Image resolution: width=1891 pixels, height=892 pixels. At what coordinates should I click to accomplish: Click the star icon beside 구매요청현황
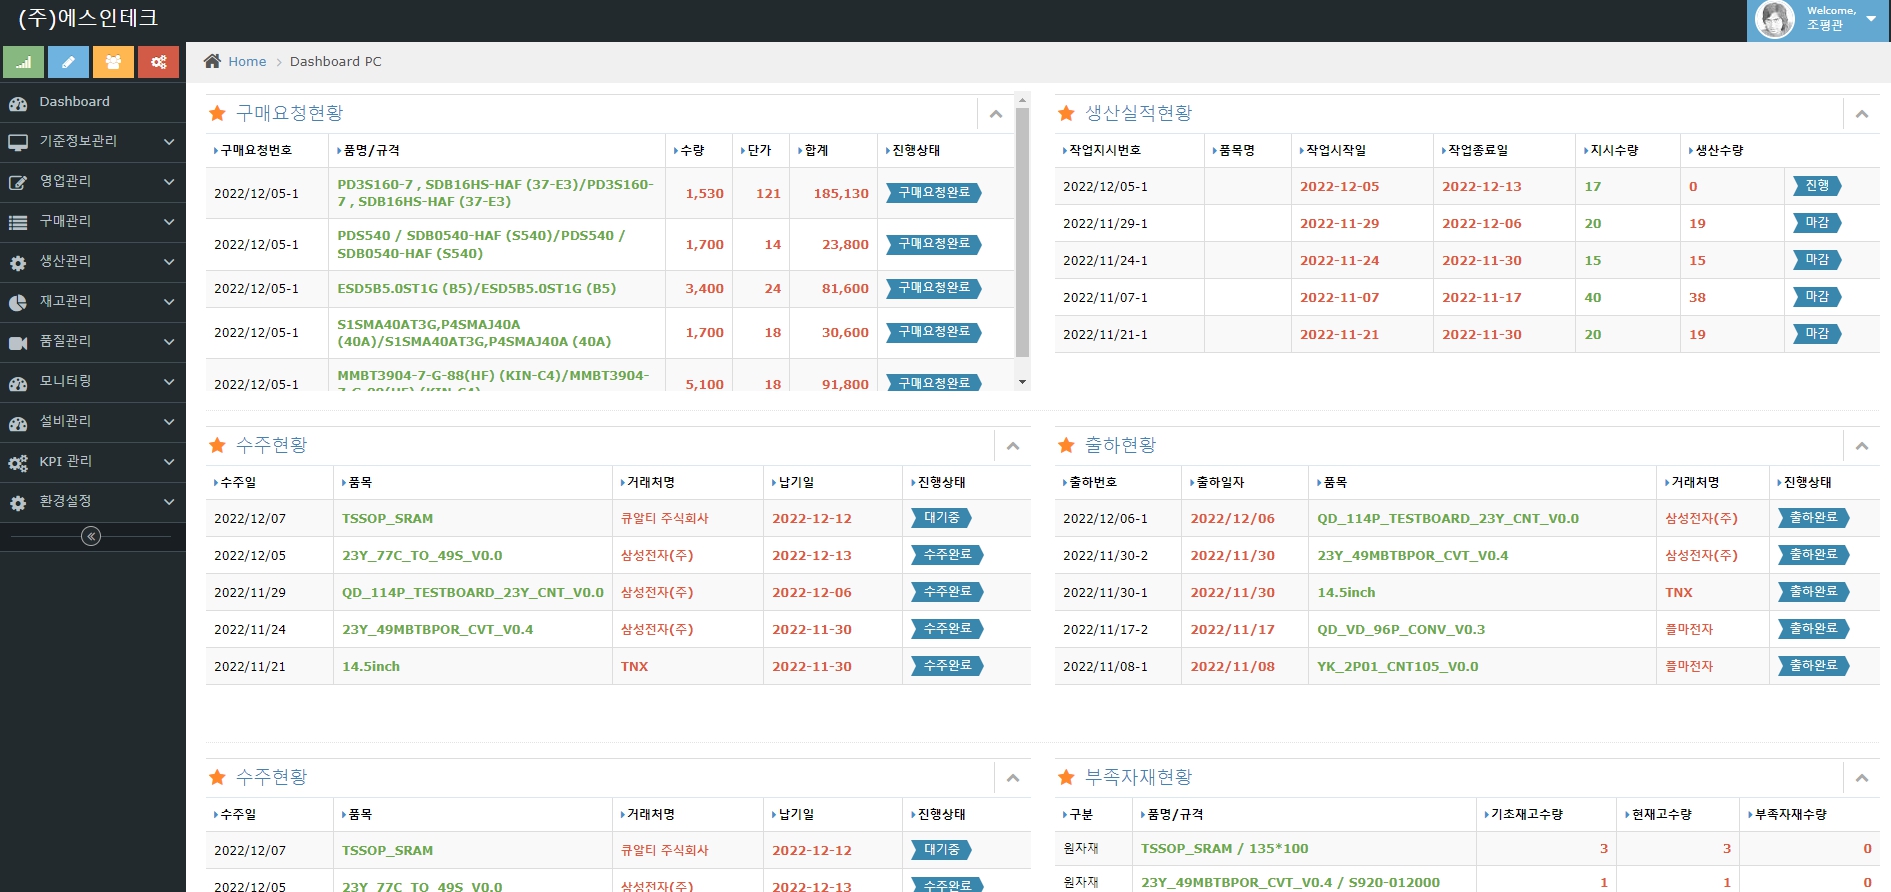point(217,114)
